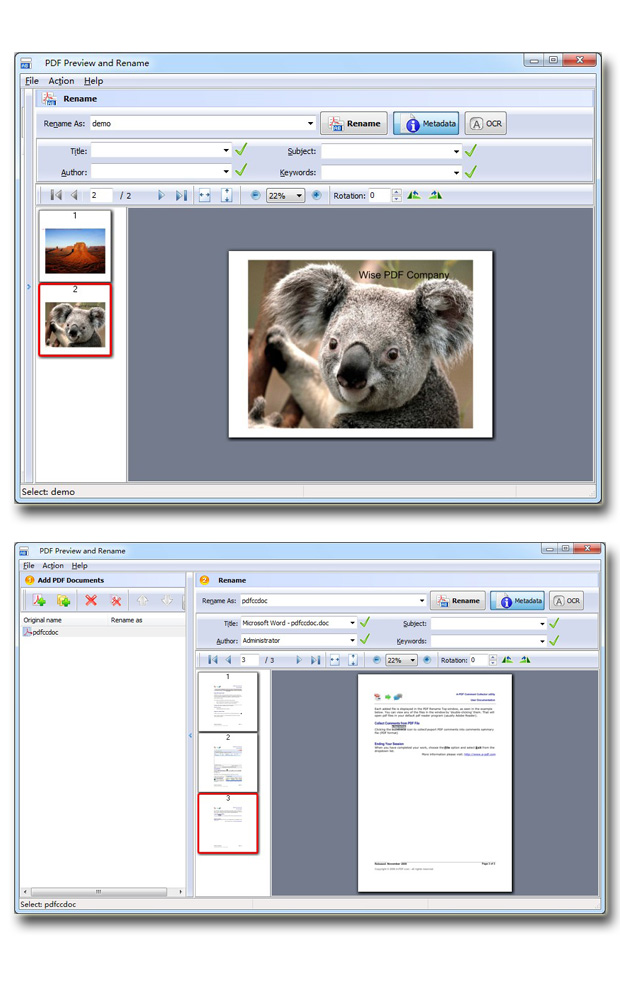This screenshot has width=620, height=992.
Task: Adjust Rotation stepper in bottom window
Action: tap(493, 660)
